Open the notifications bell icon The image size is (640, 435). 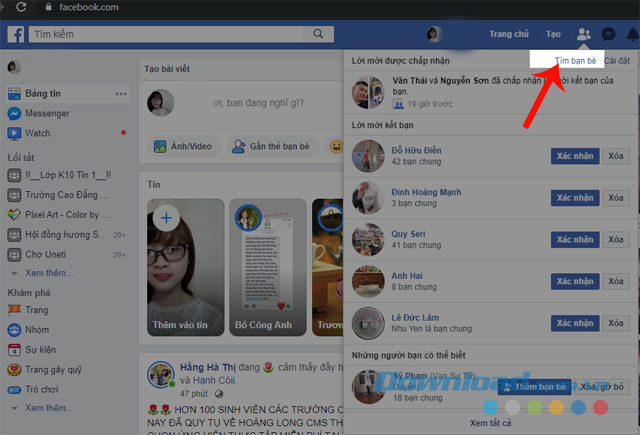click(x=633, y=35)
